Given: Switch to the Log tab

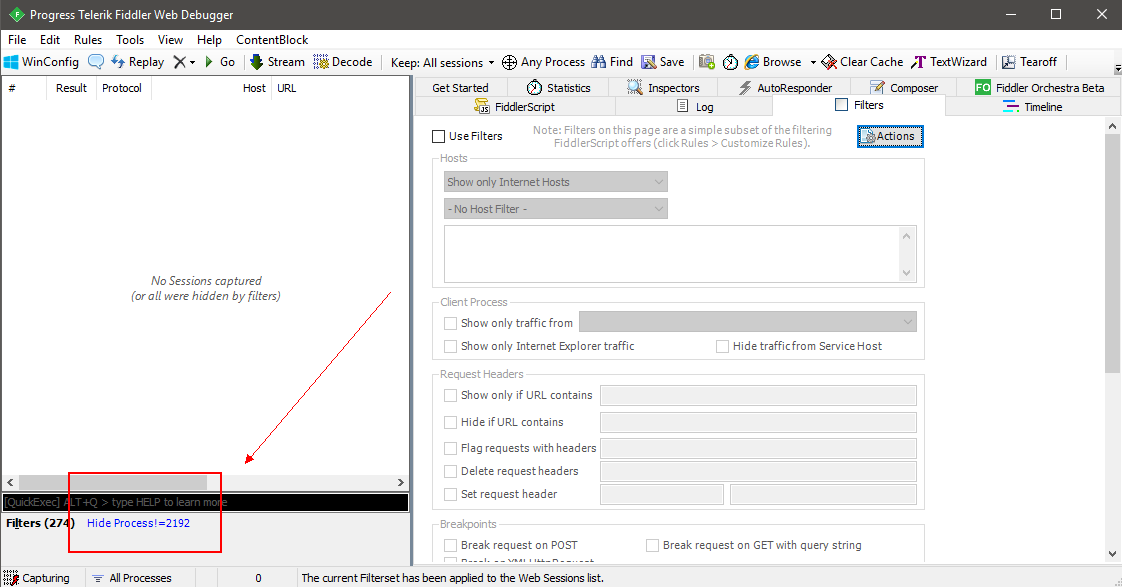Looking at the screenshot, I should 695,107.
